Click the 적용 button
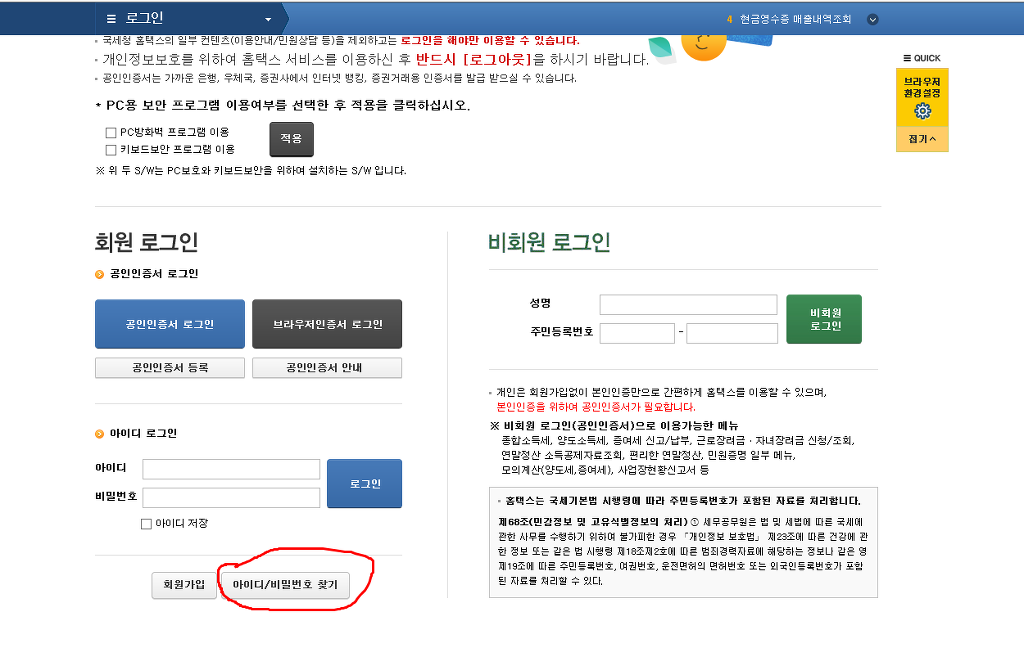 click(291, 138)
